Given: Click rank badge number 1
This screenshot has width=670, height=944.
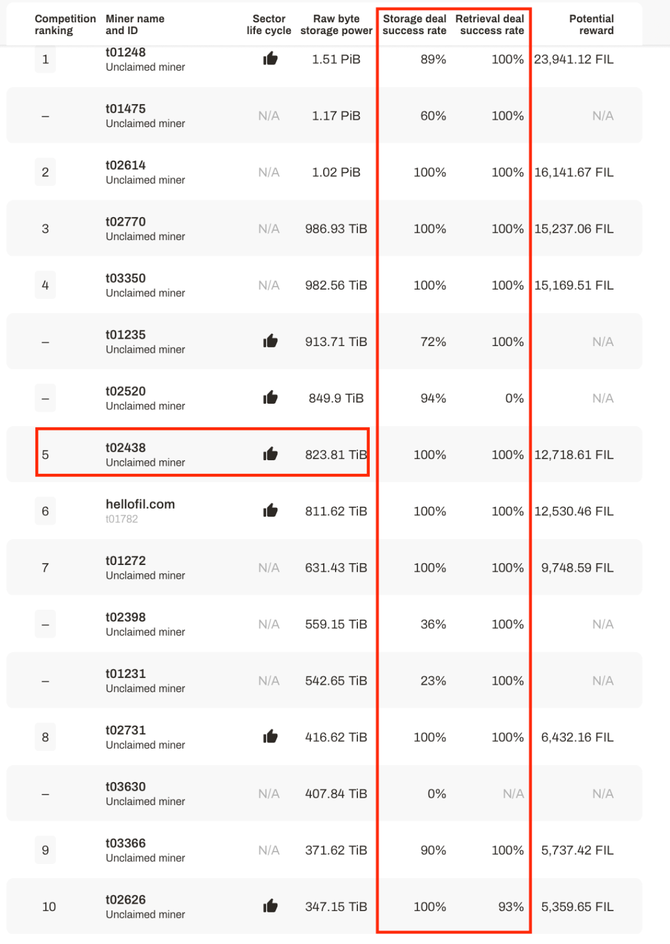Looking at the screenshot, I should pos(45,60).
